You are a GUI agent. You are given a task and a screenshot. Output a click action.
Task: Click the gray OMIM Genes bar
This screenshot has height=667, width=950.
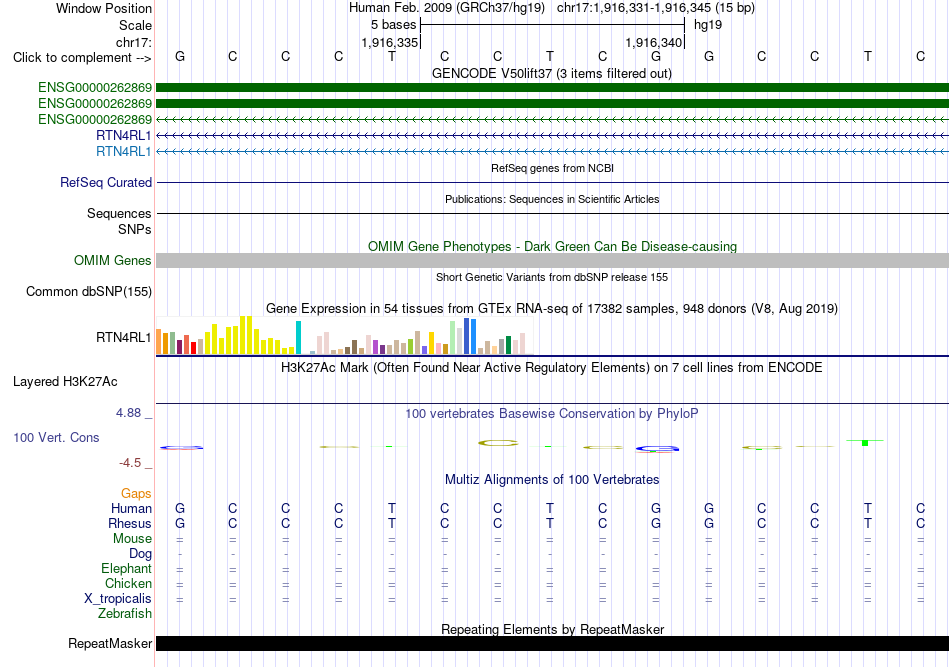pyautogui.click(x=553, y=260)
